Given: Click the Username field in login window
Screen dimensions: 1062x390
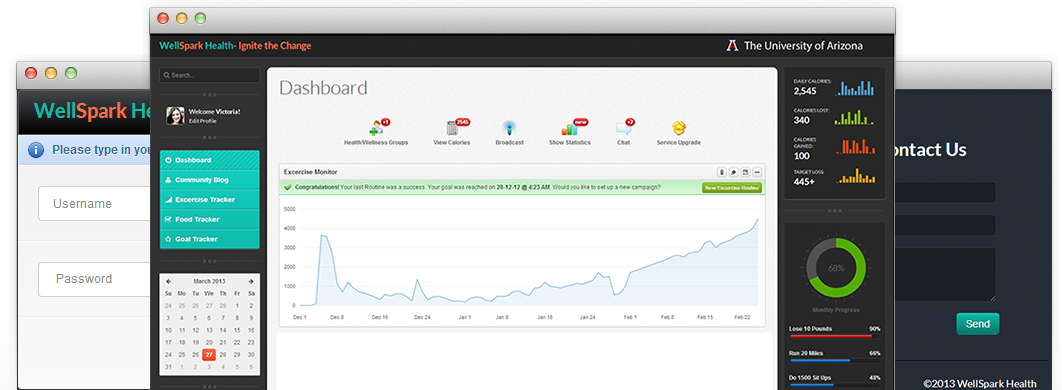Looking at the screenshot, I should point(94,204).
